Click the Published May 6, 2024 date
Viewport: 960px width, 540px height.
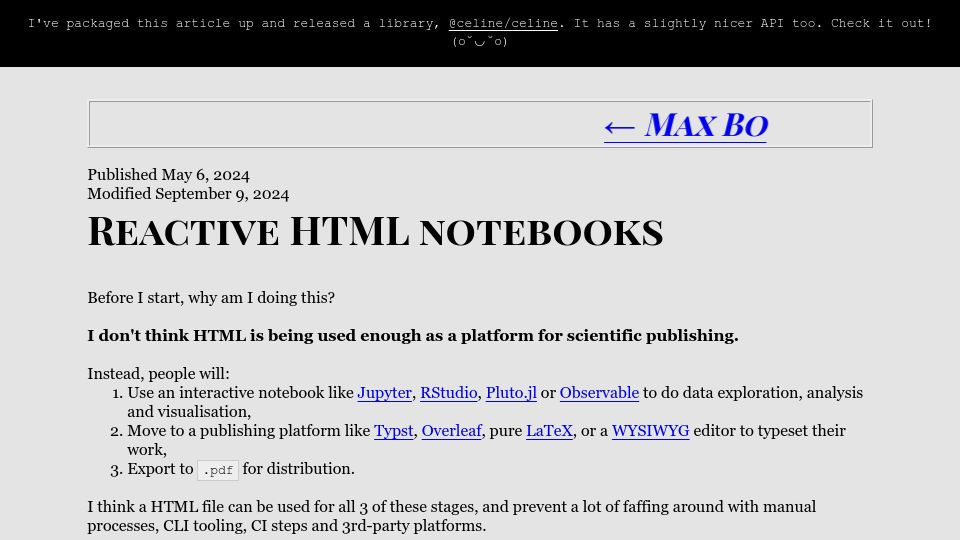pos(168,175)
